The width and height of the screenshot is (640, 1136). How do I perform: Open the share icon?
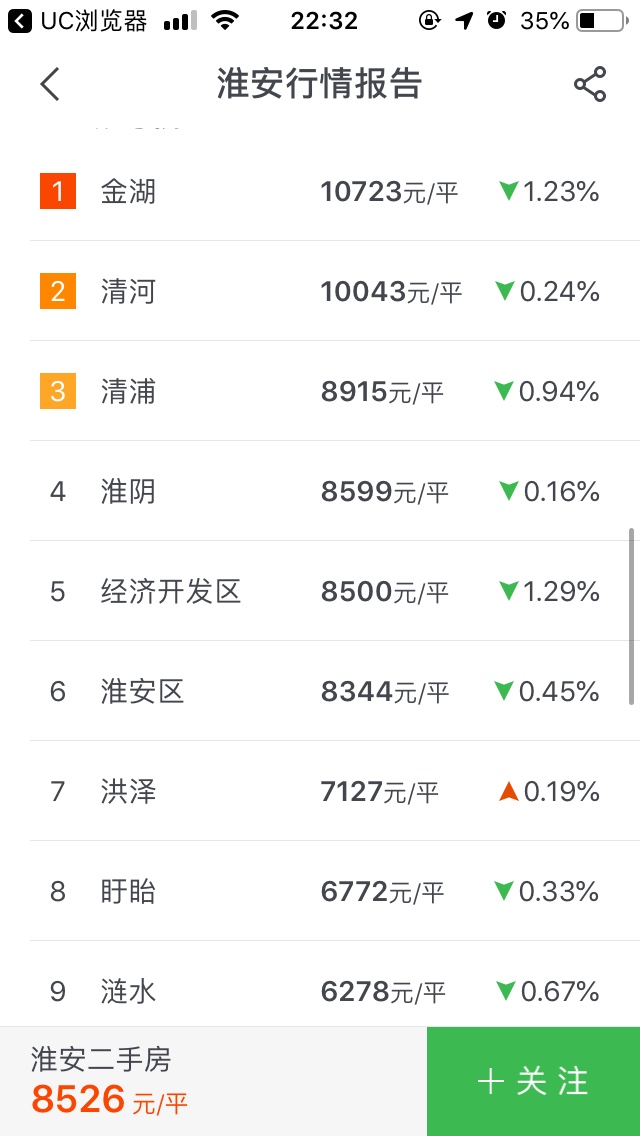click(589, 84)
